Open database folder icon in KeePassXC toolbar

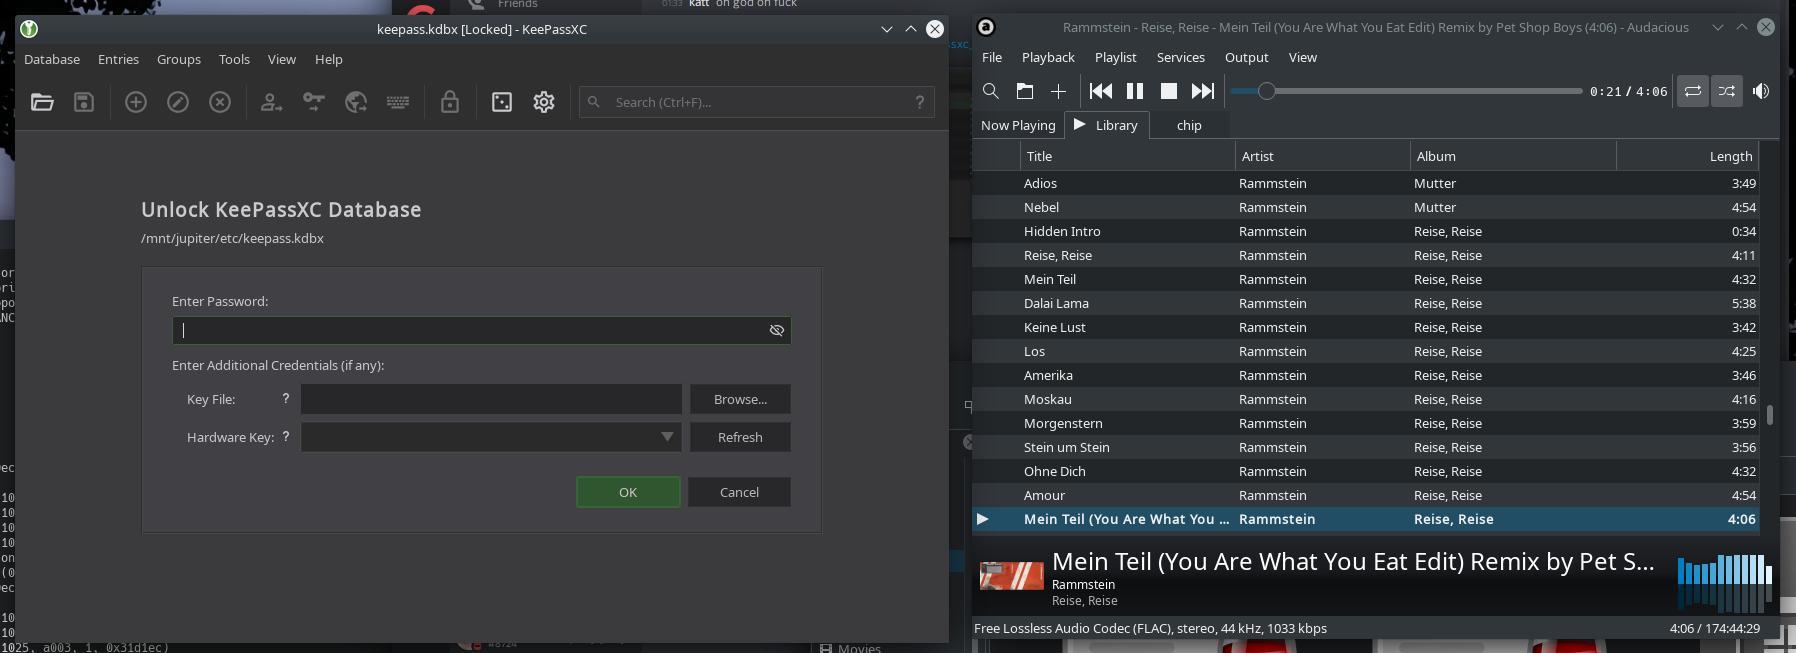coord(42,102)
